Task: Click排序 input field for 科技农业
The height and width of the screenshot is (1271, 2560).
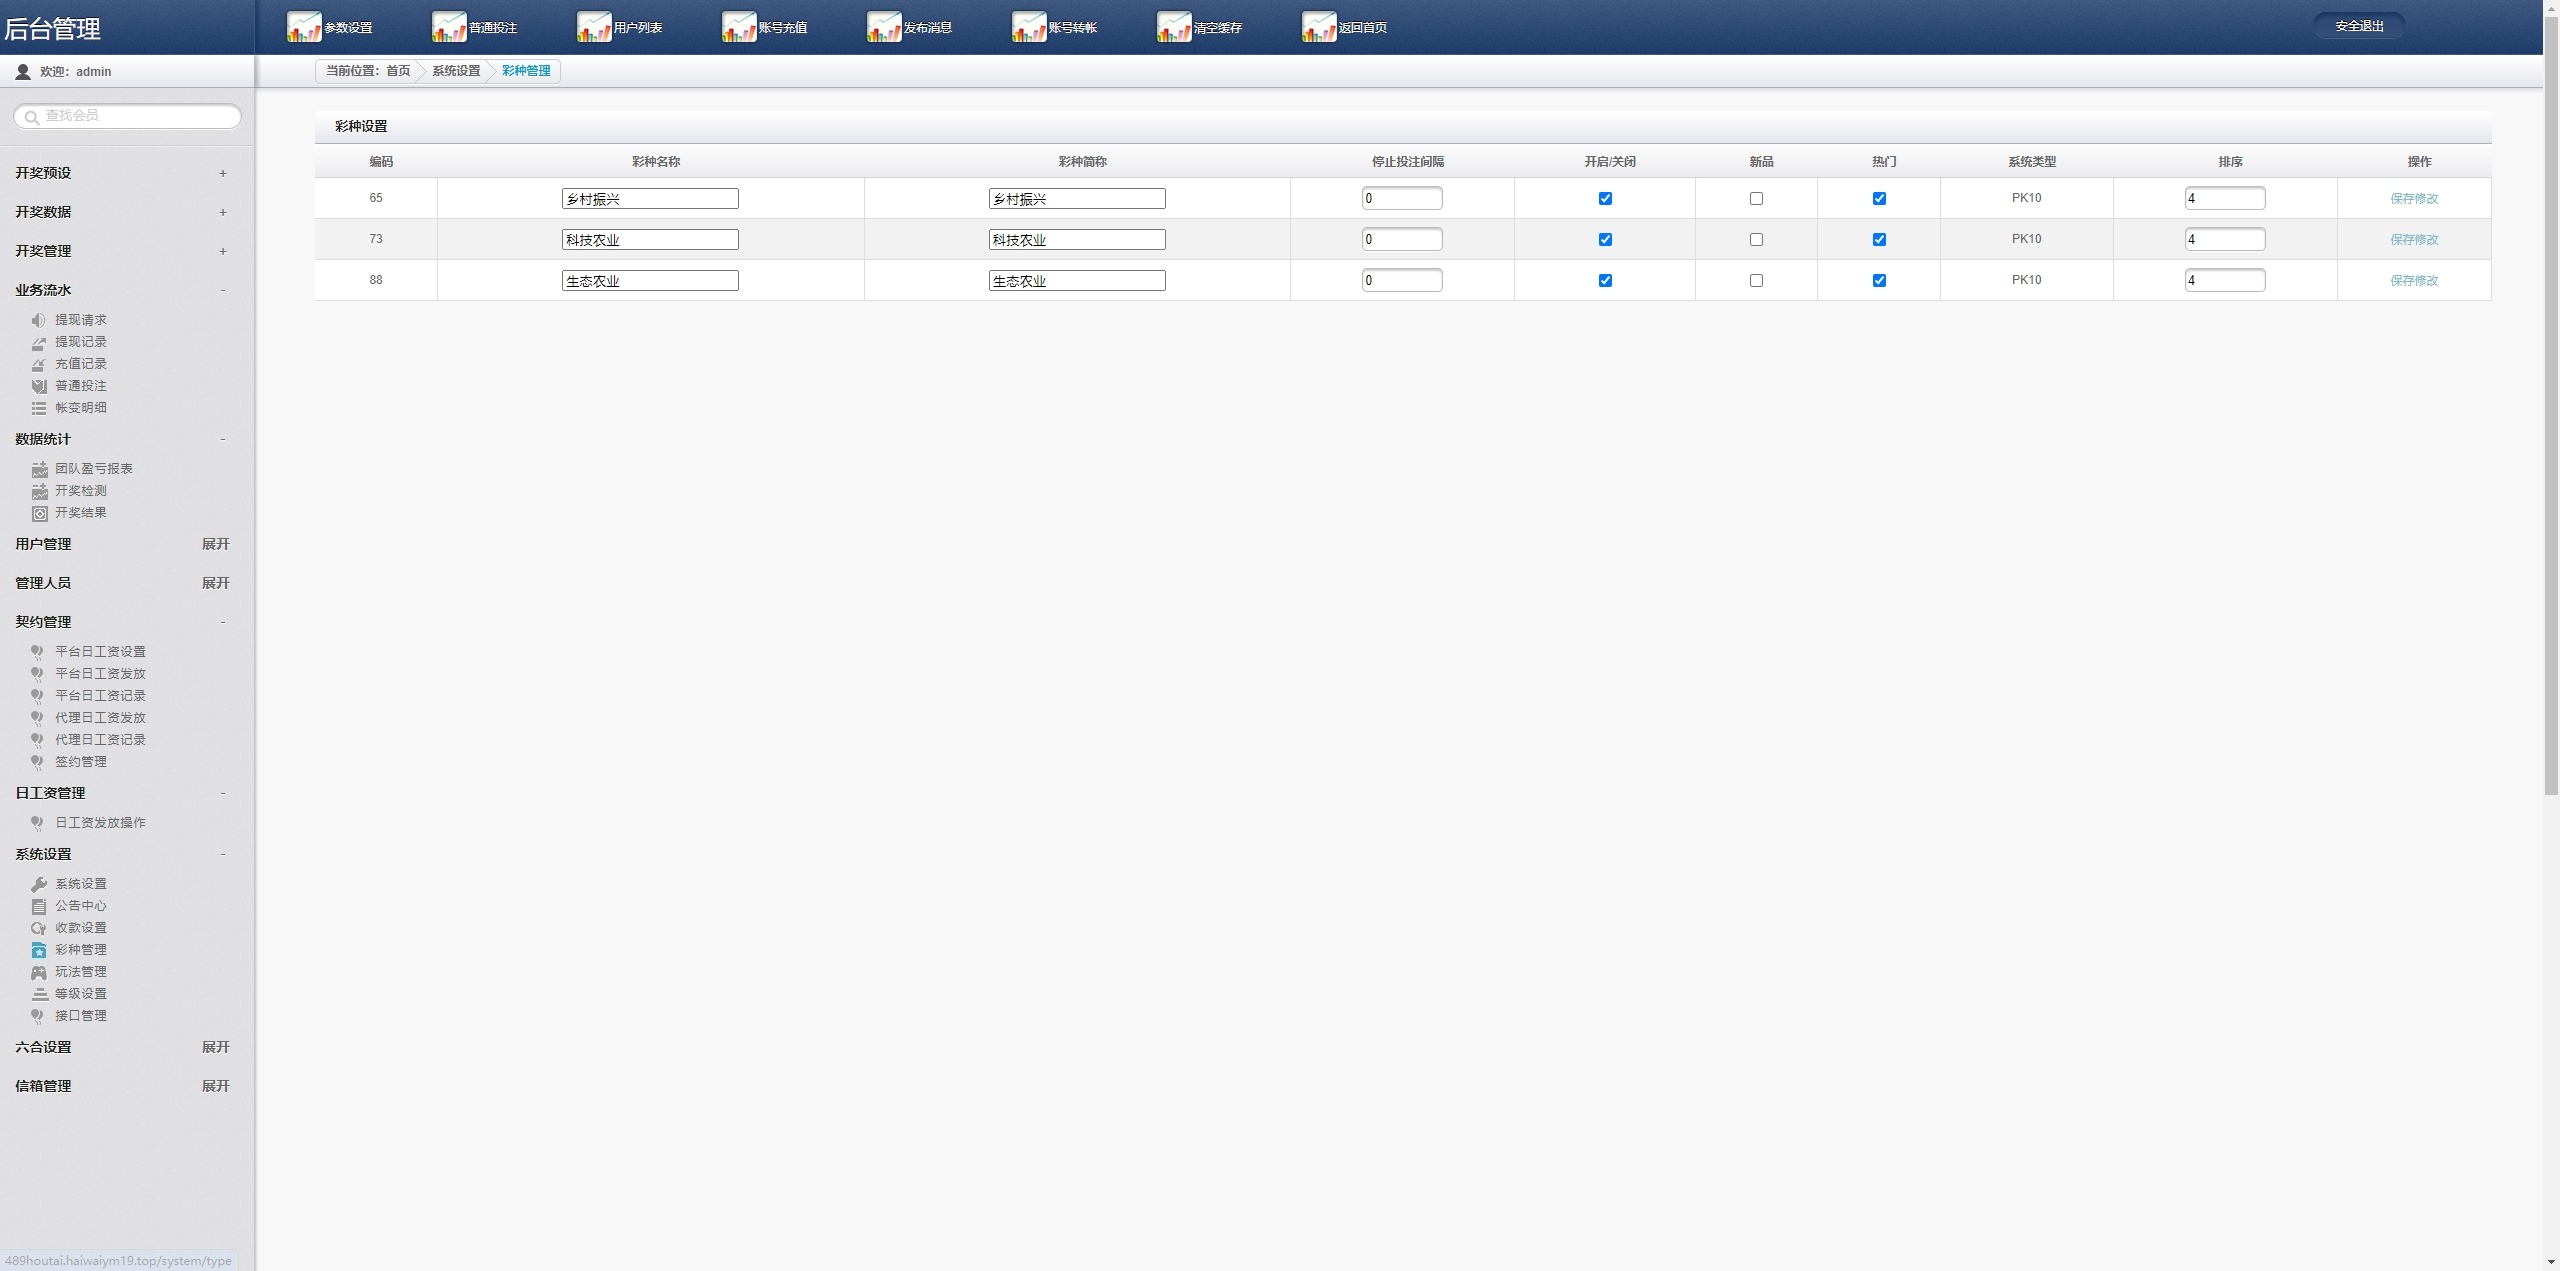Action: [2224, 239]
